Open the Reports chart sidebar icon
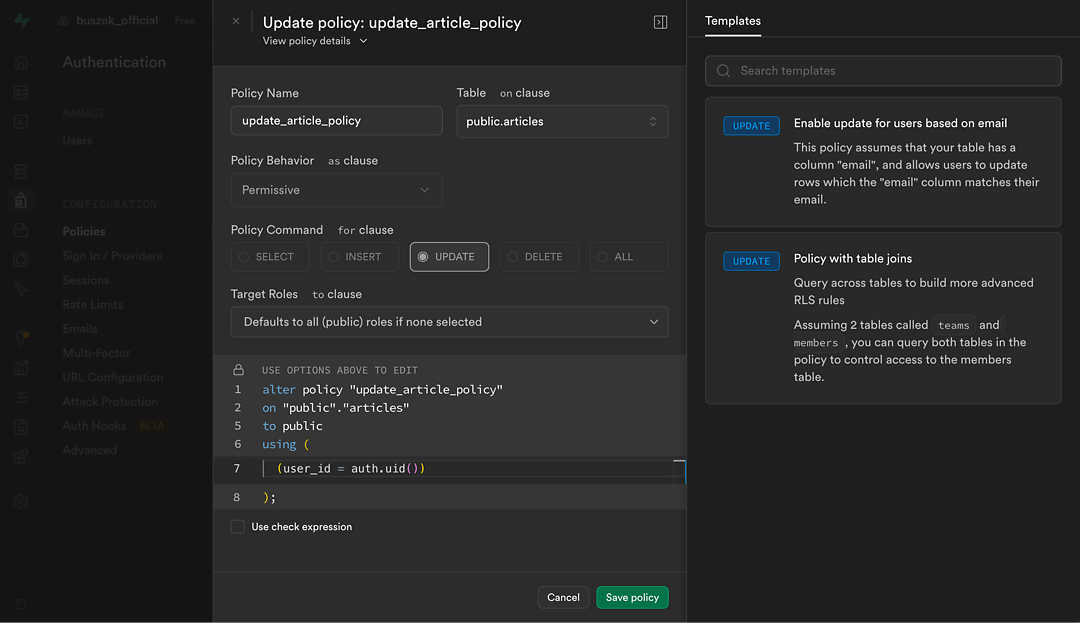The image size is (1080, 623). (21, 368)
